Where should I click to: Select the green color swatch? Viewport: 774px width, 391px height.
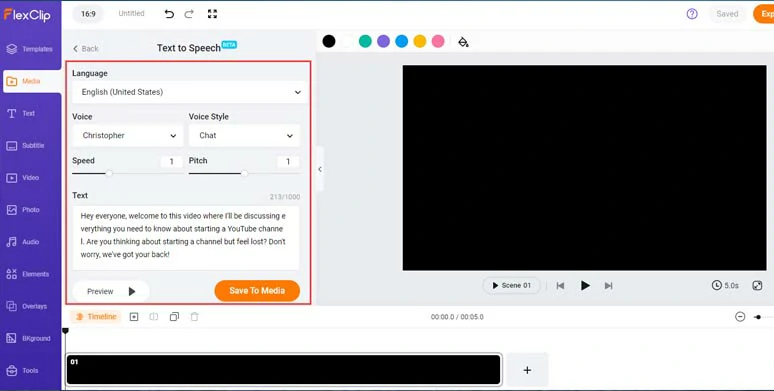coord(365,41)
